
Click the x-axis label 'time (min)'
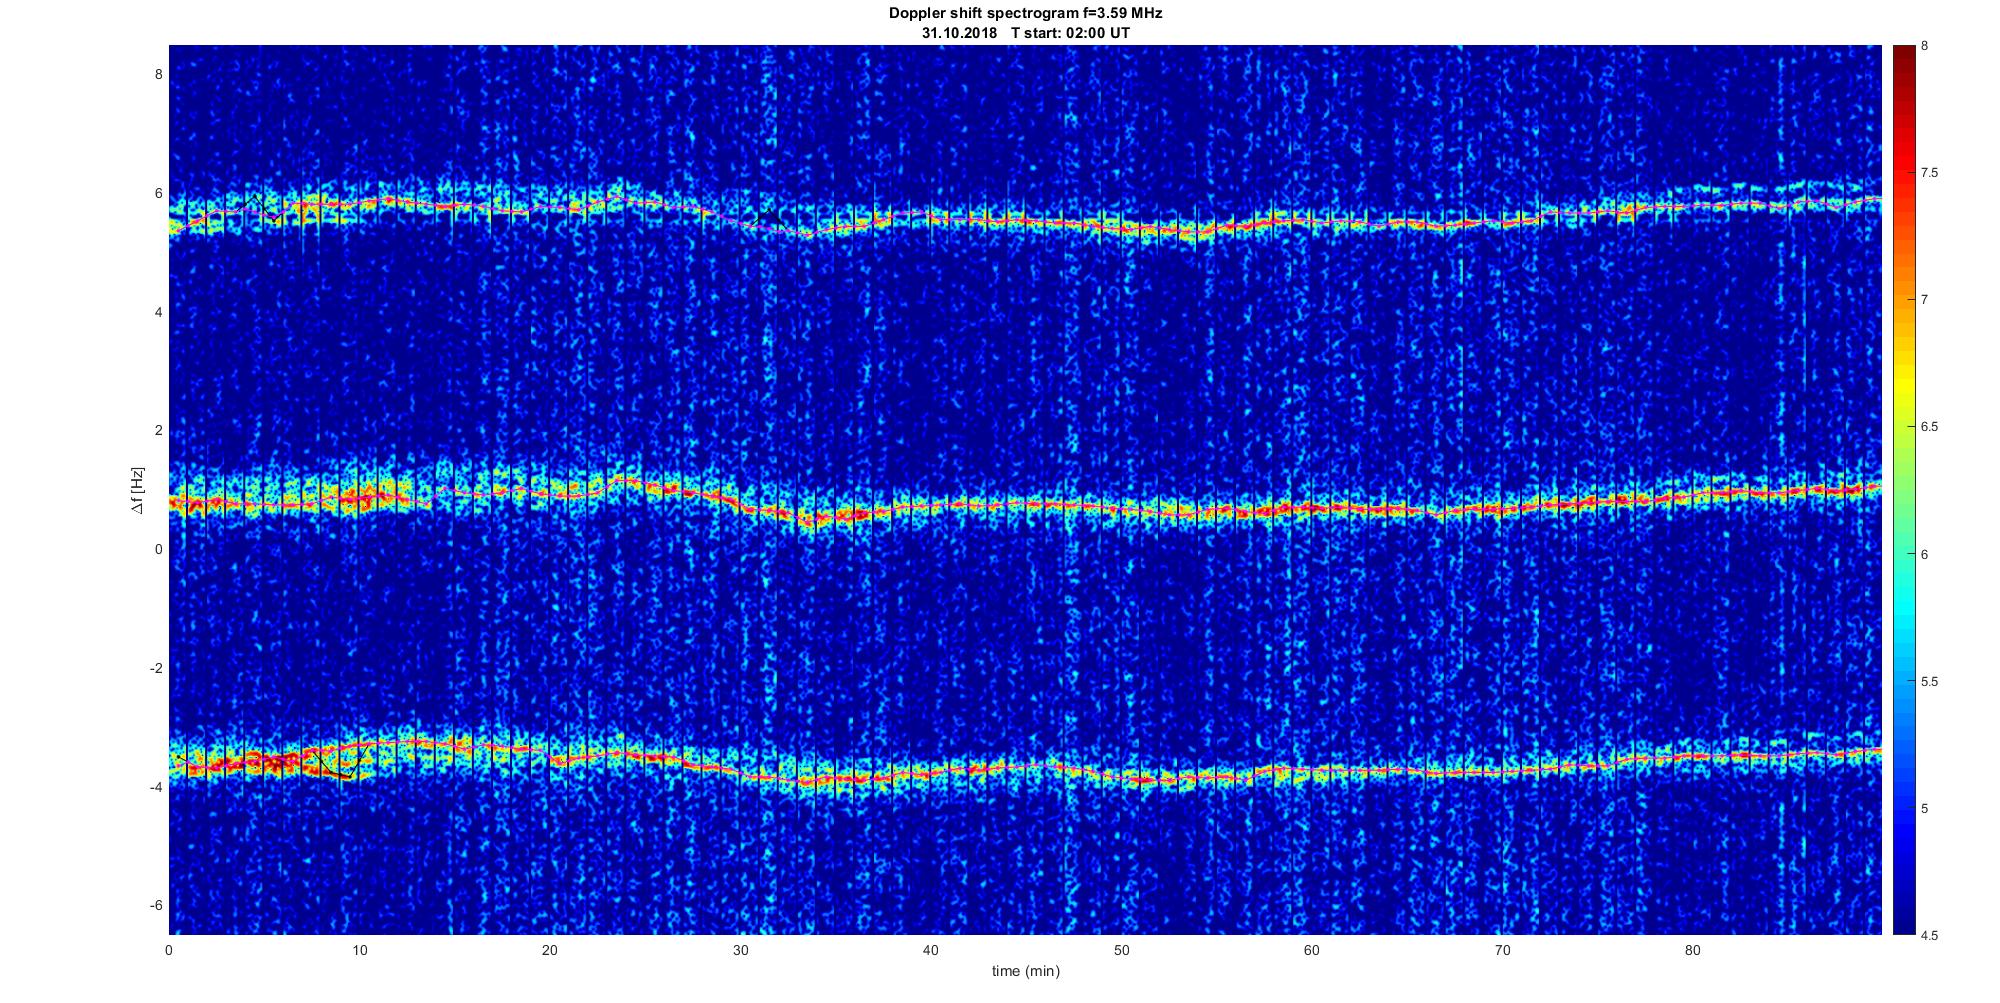click(x=1025, y=971)
